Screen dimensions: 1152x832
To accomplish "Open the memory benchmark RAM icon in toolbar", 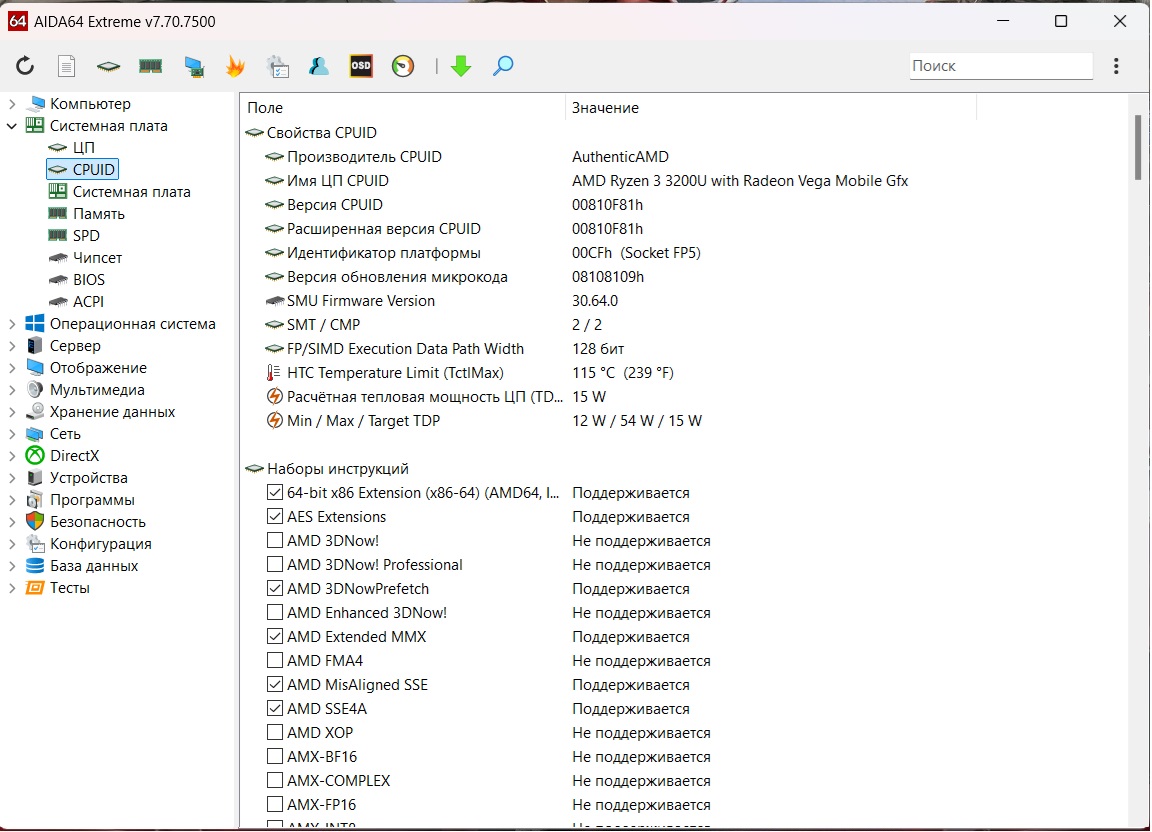I will pos(150,66).
